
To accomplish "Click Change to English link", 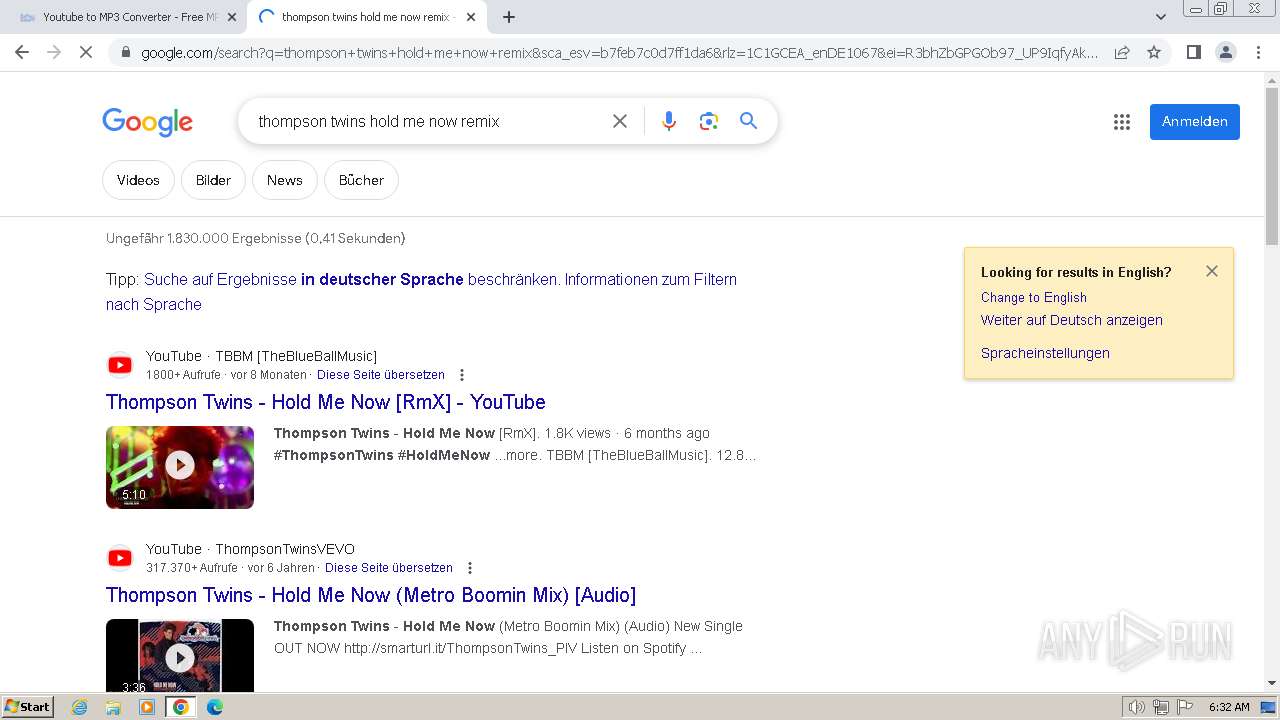I will [x=1033, y=297].
